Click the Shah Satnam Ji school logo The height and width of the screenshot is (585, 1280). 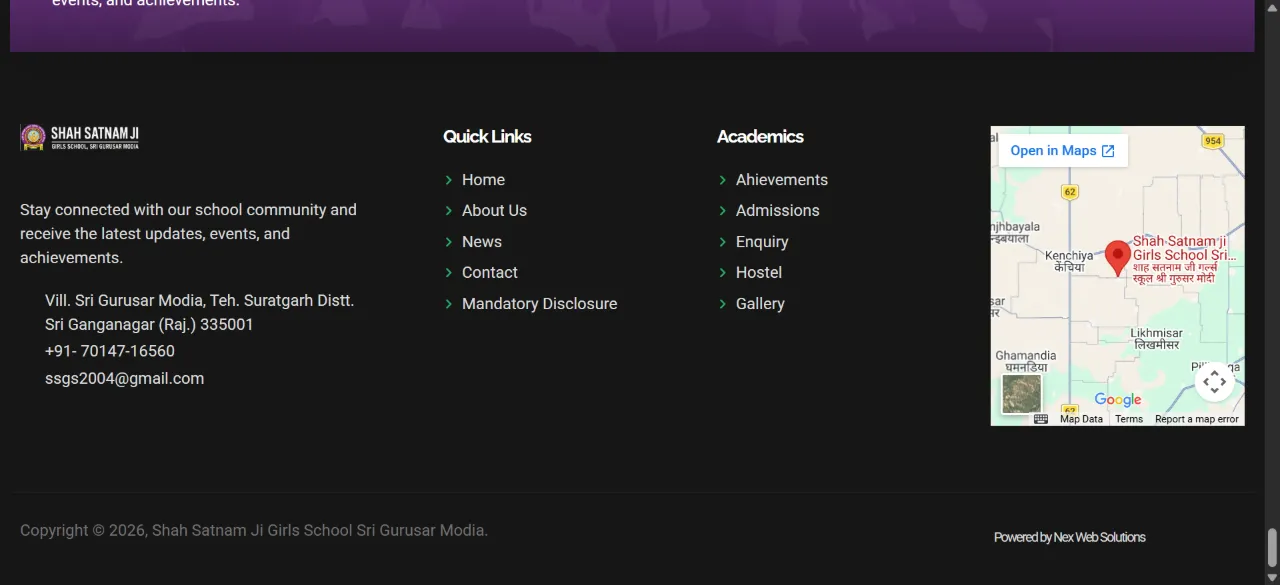tap(80, 137)
